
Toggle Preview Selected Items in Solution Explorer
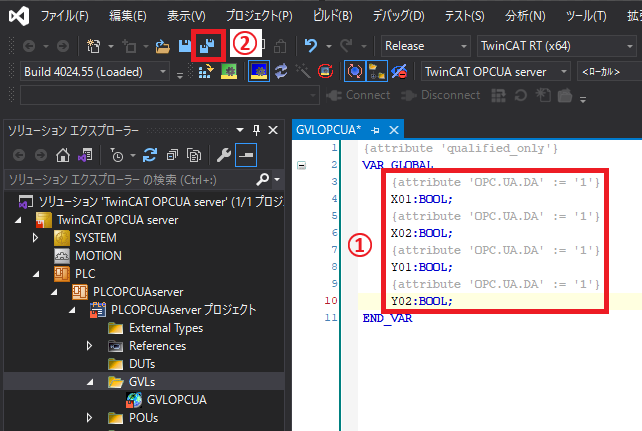[246, 155]
